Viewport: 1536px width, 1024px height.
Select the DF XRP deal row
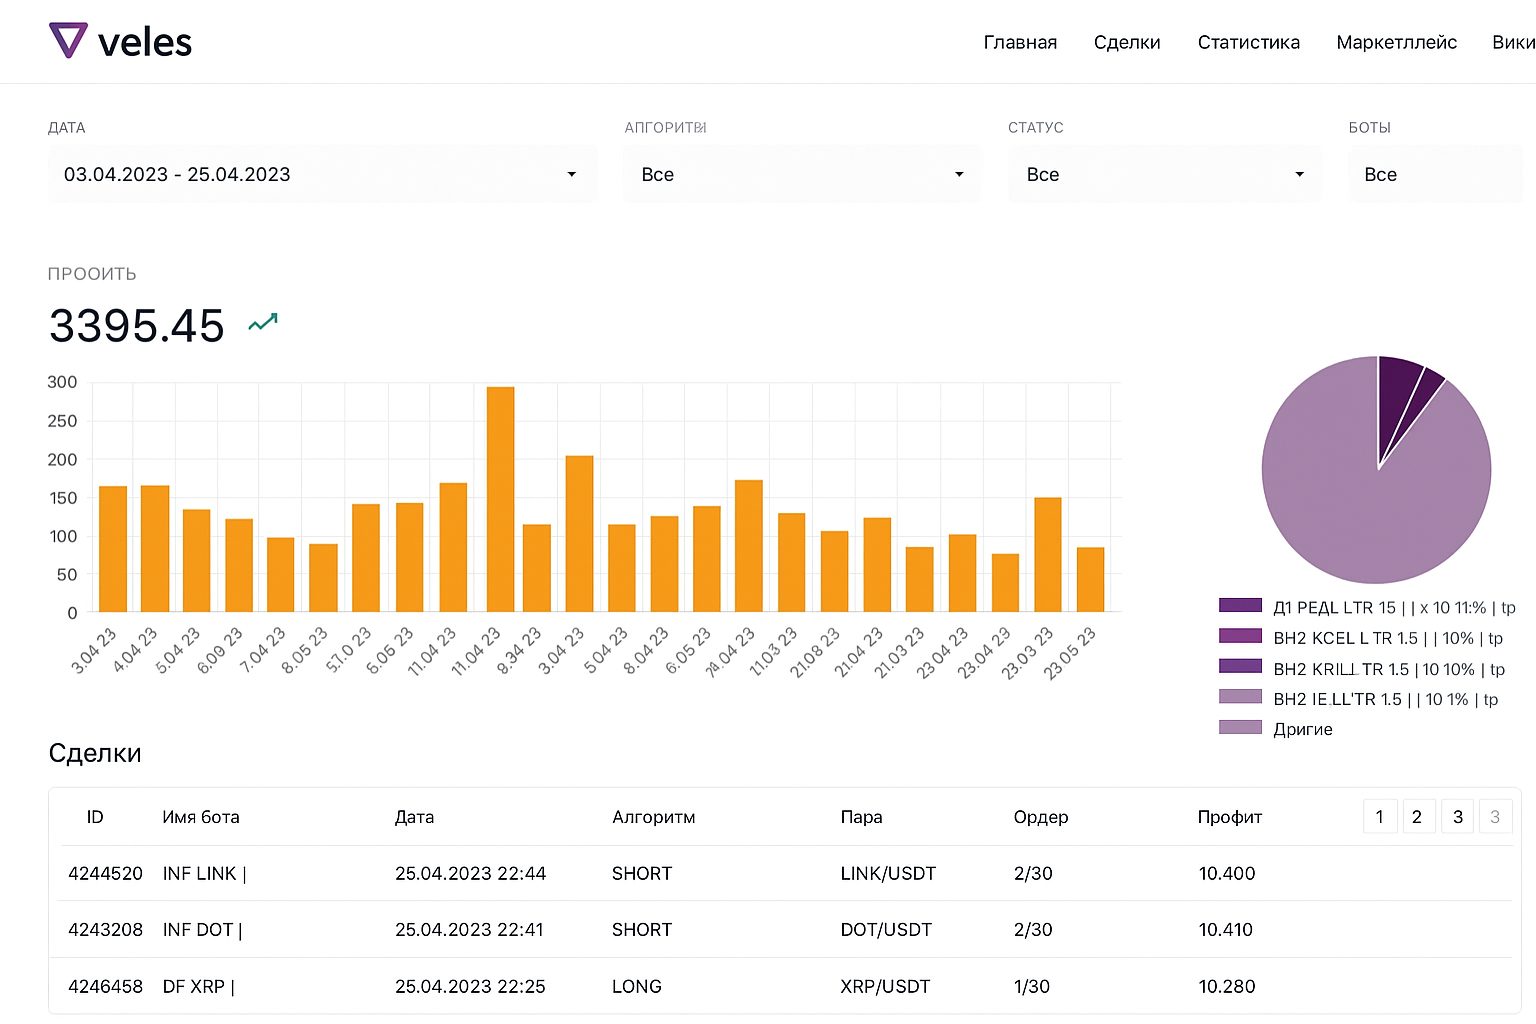(x=780, y=986)
